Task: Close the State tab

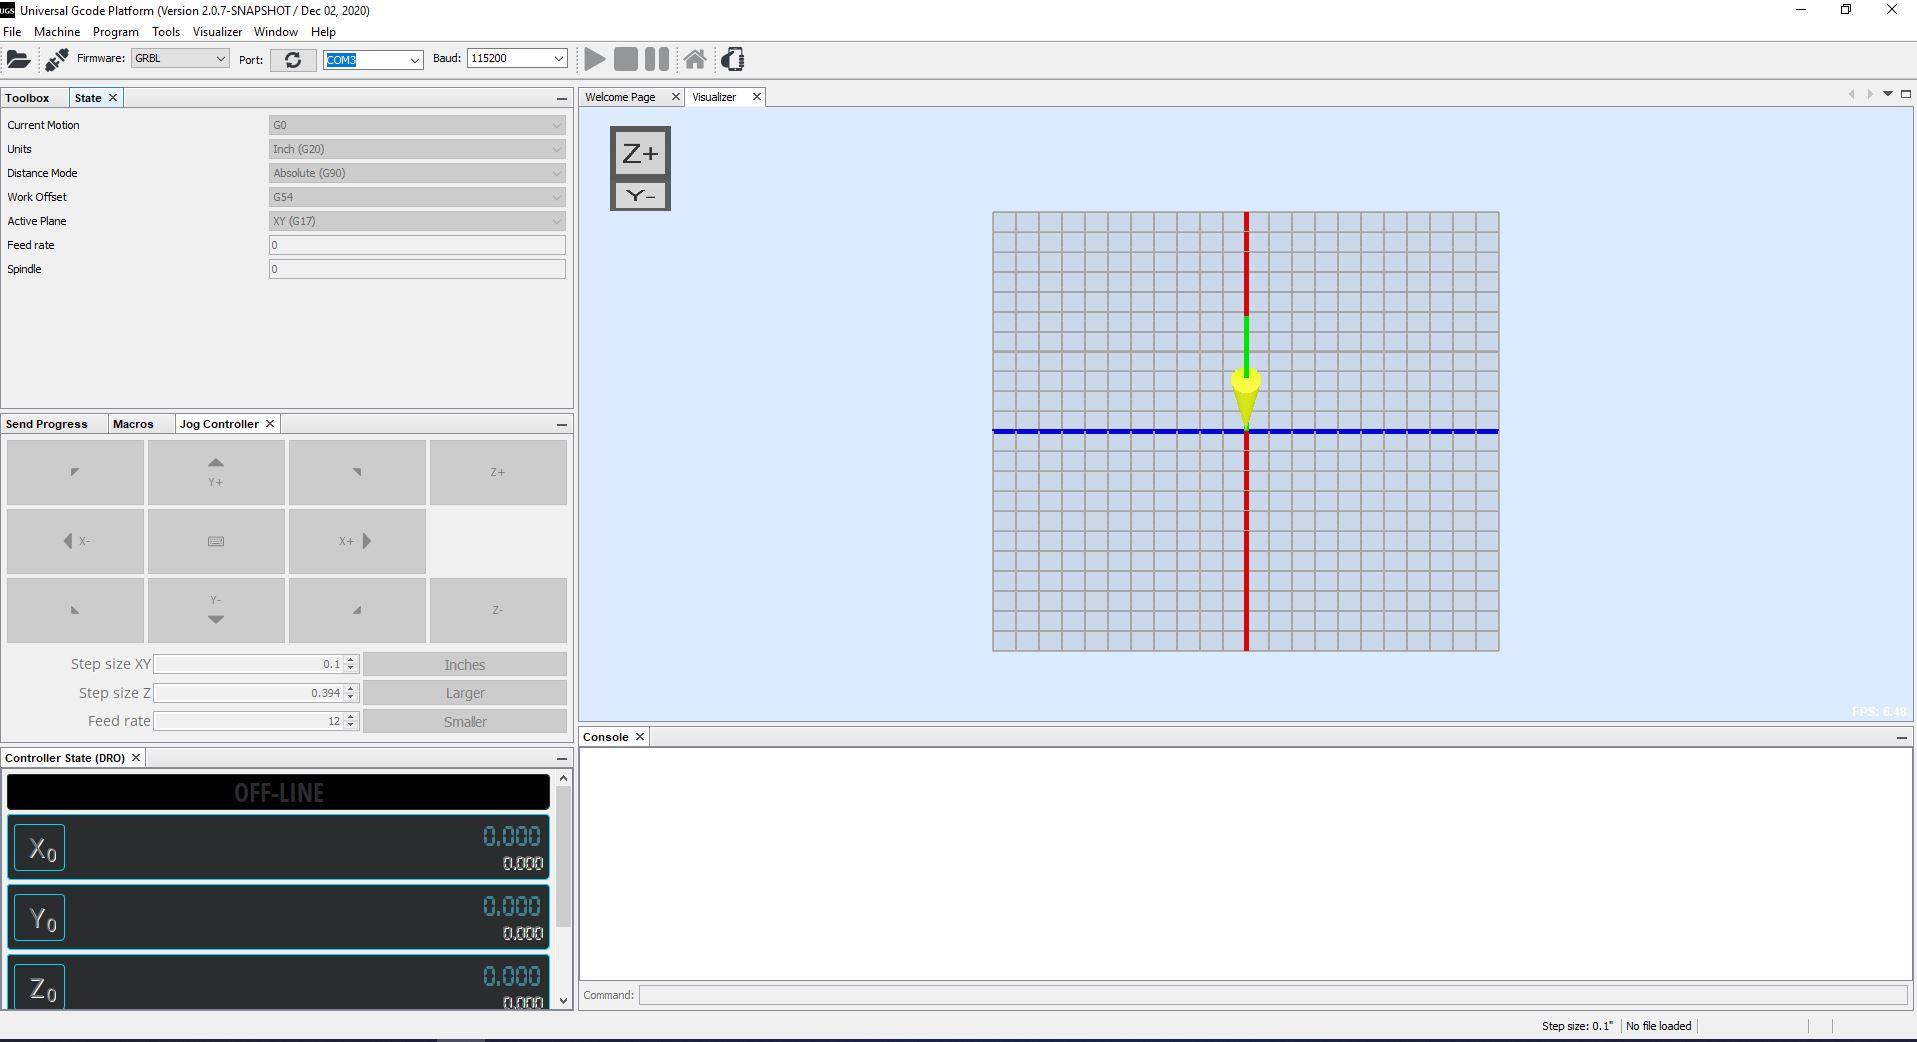Action: 113,98
